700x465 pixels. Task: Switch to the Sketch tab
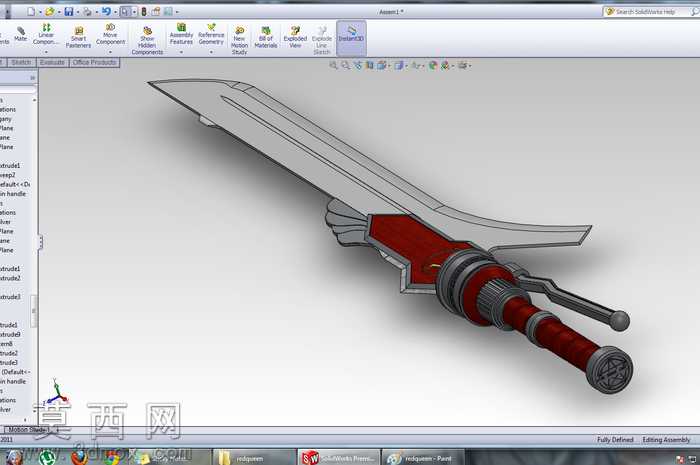tap(21, 62)
